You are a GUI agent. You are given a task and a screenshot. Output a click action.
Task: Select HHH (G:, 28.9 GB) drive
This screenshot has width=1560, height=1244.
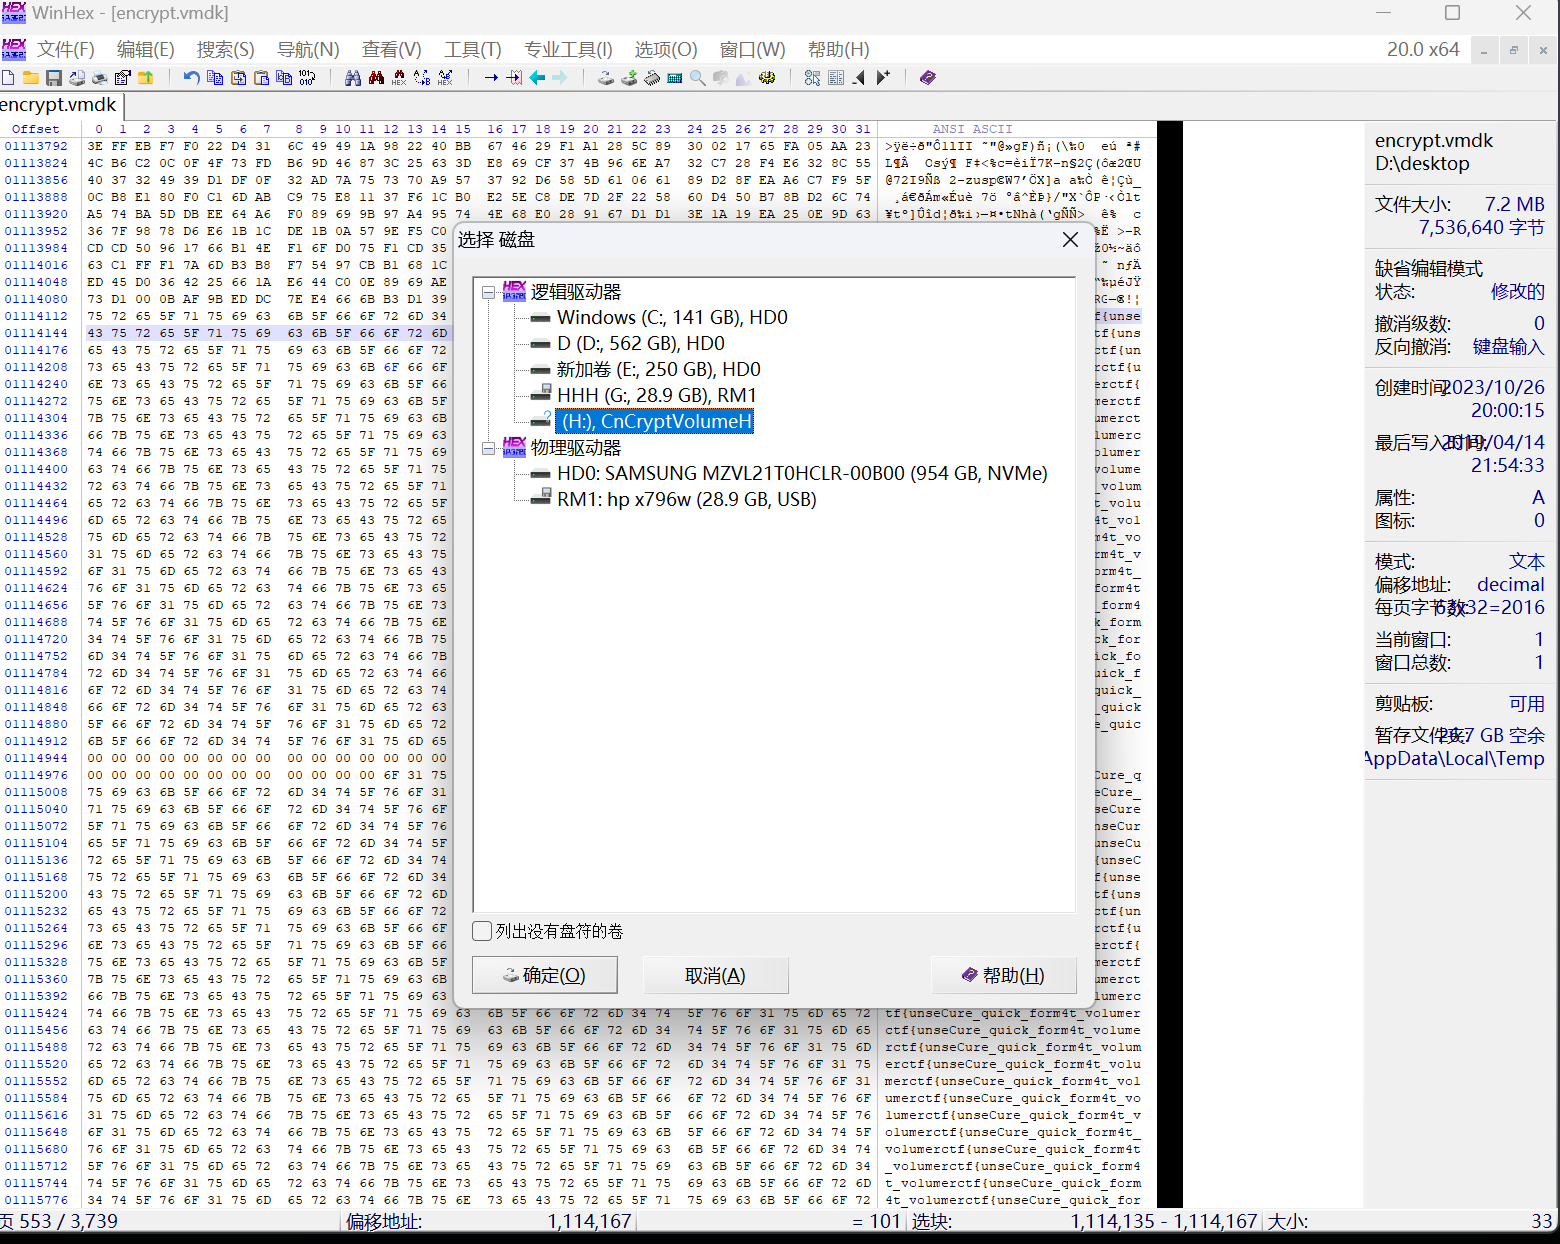[657, 395]
